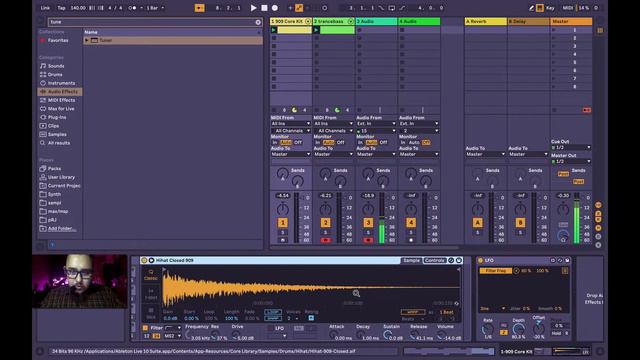Toggle track 2 activator button
Viewport: 640px width, 360px height.
click(325, 222)
